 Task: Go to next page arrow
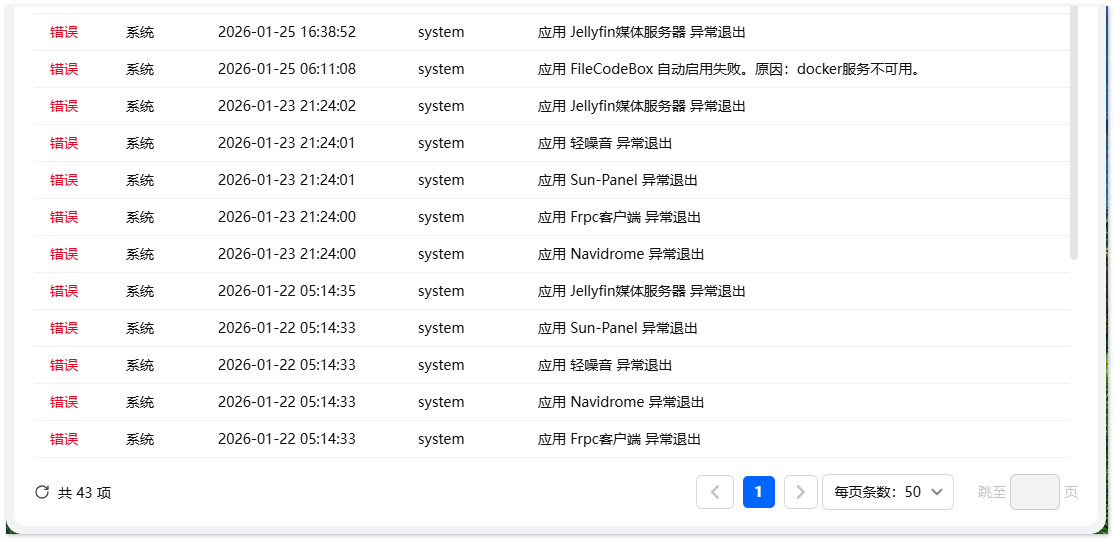click(801, 492)
